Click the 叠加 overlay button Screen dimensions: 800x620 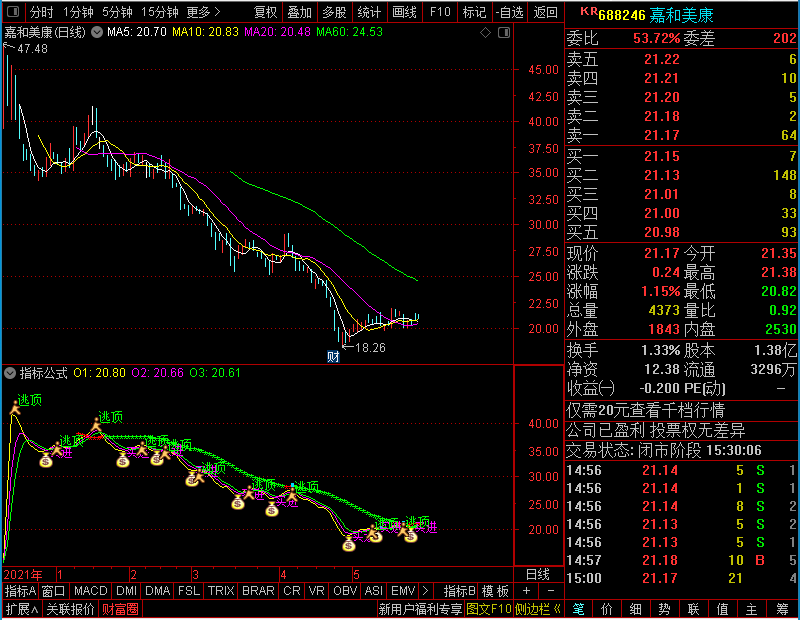point(299,12)
